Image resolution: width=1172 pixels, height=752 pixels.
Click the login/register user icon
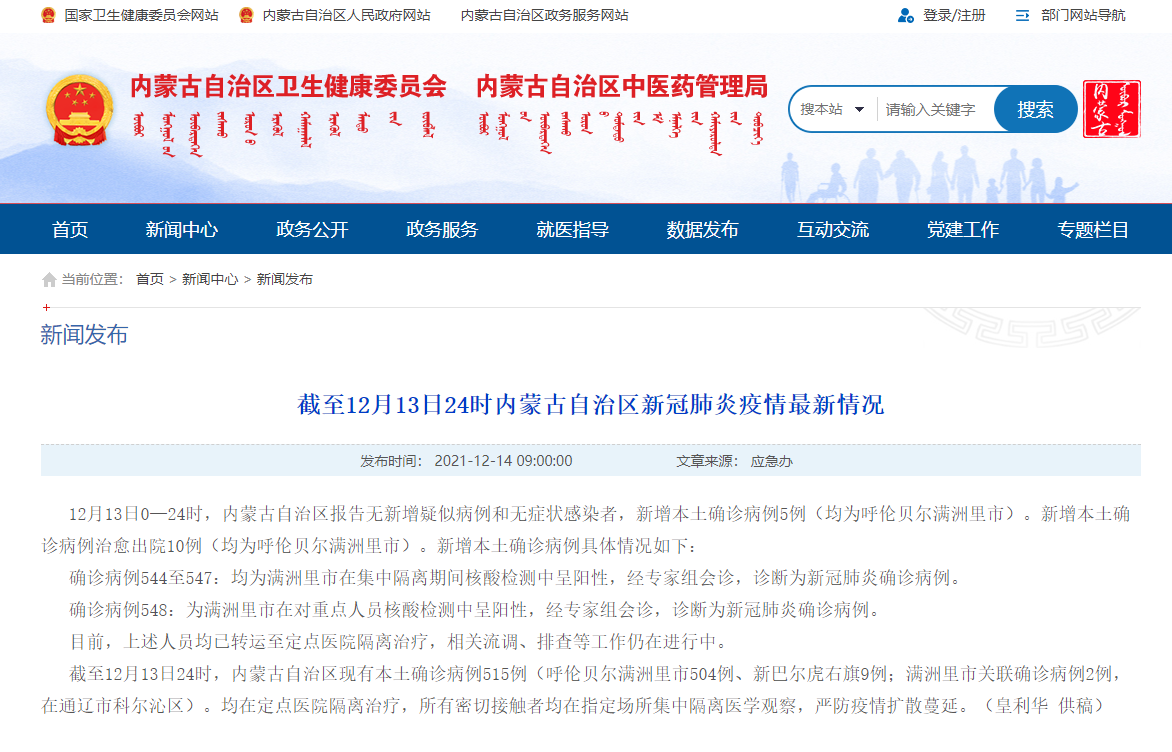906,15
